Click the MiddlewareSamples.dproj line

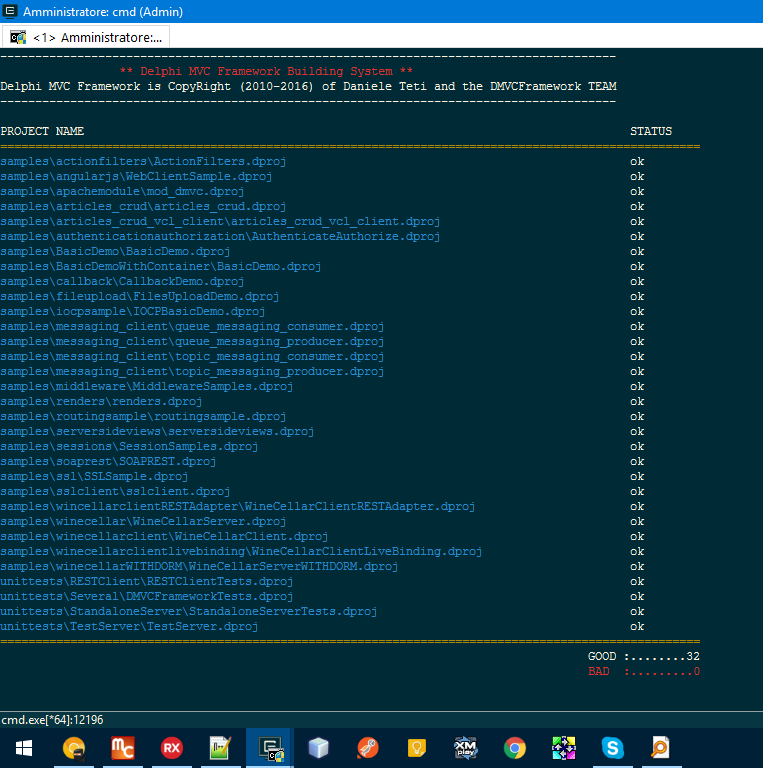coord(146,386)
